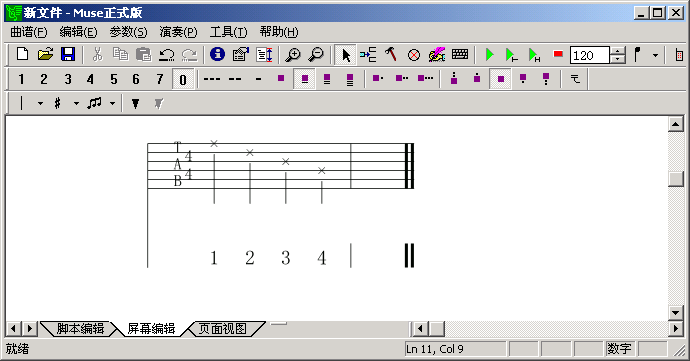Image resolution: width=690 pixels, height=361 pixels.
Task: Select note number 2
Action: pos(44,79)
